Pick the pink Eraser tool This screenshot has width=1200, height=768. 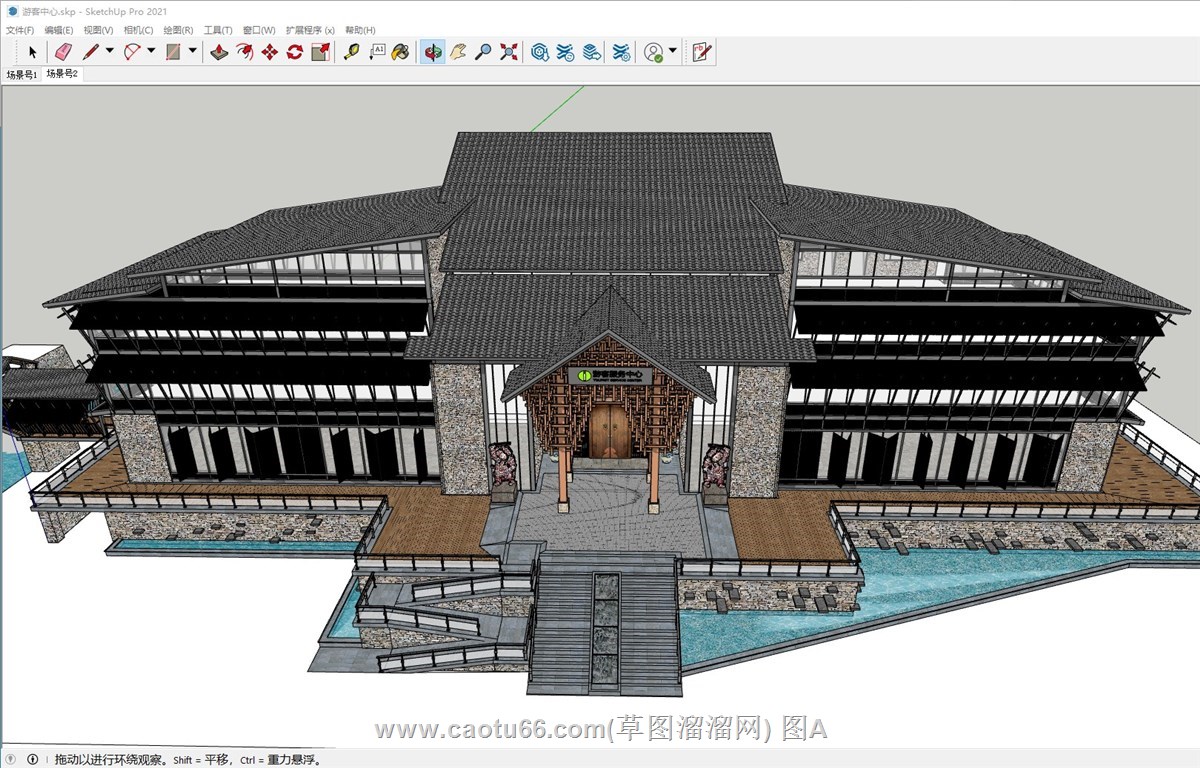tap(63, 52)
